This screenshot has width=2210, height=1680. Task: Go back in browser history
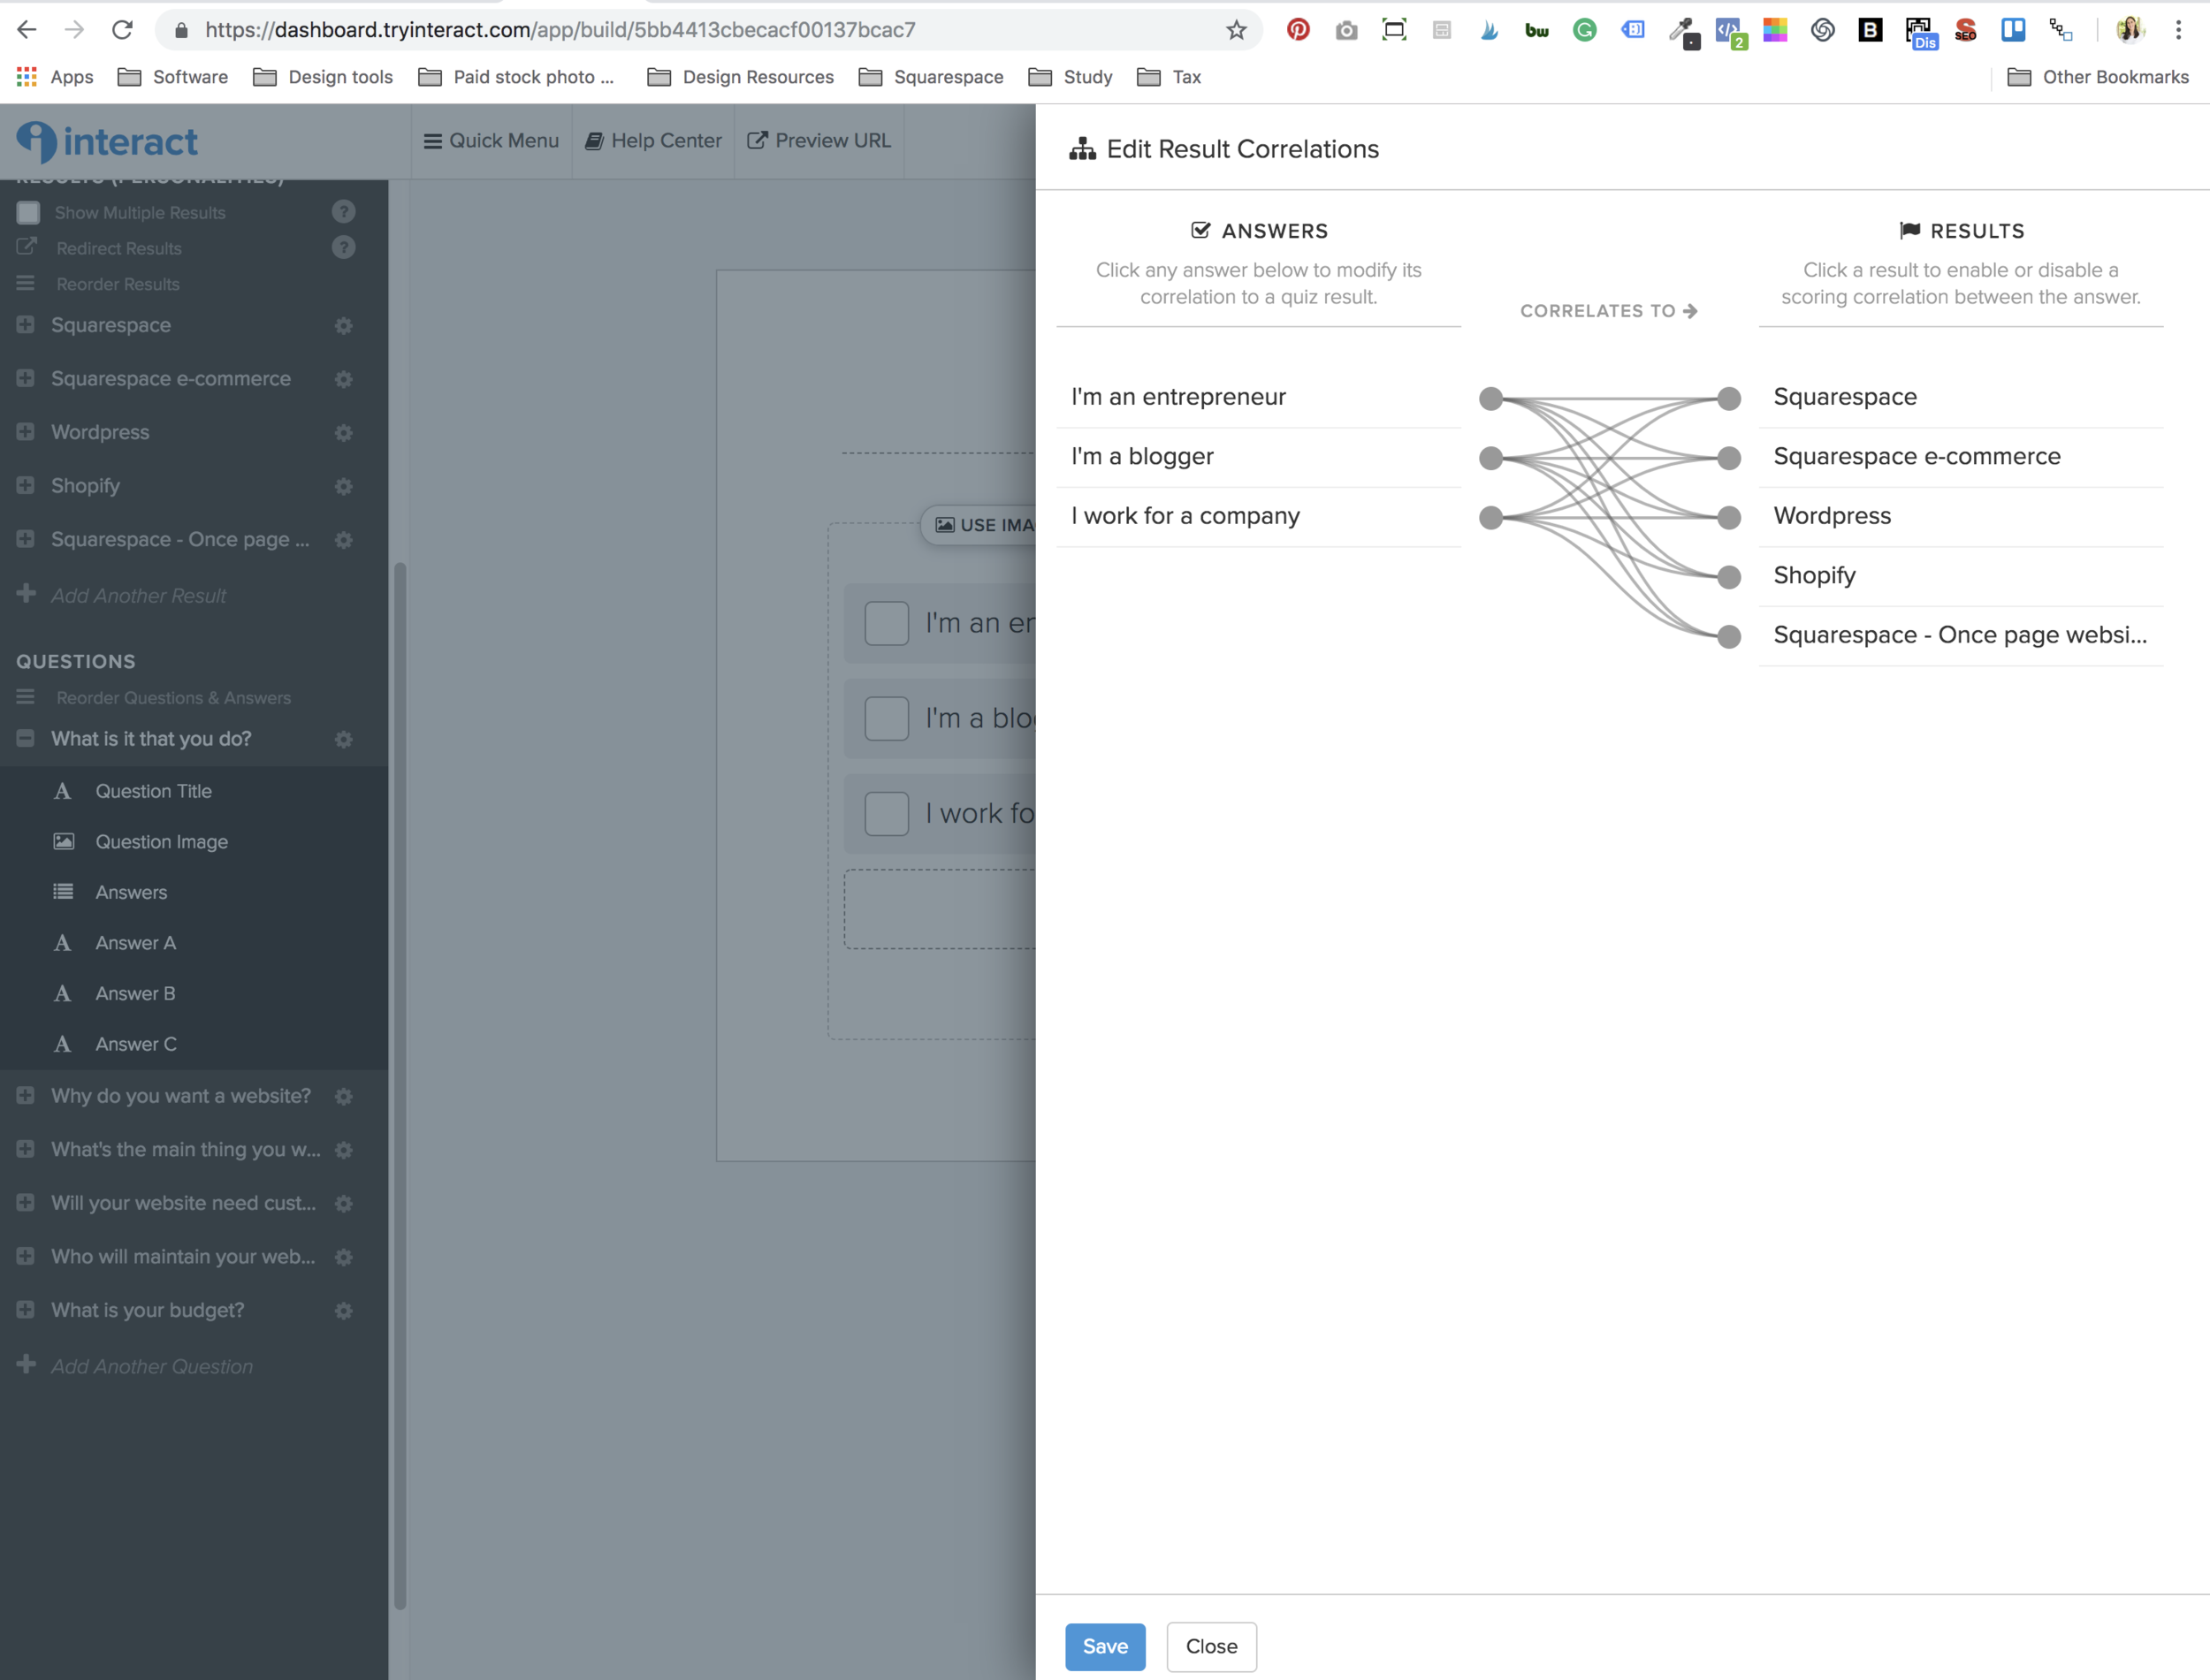27,30
